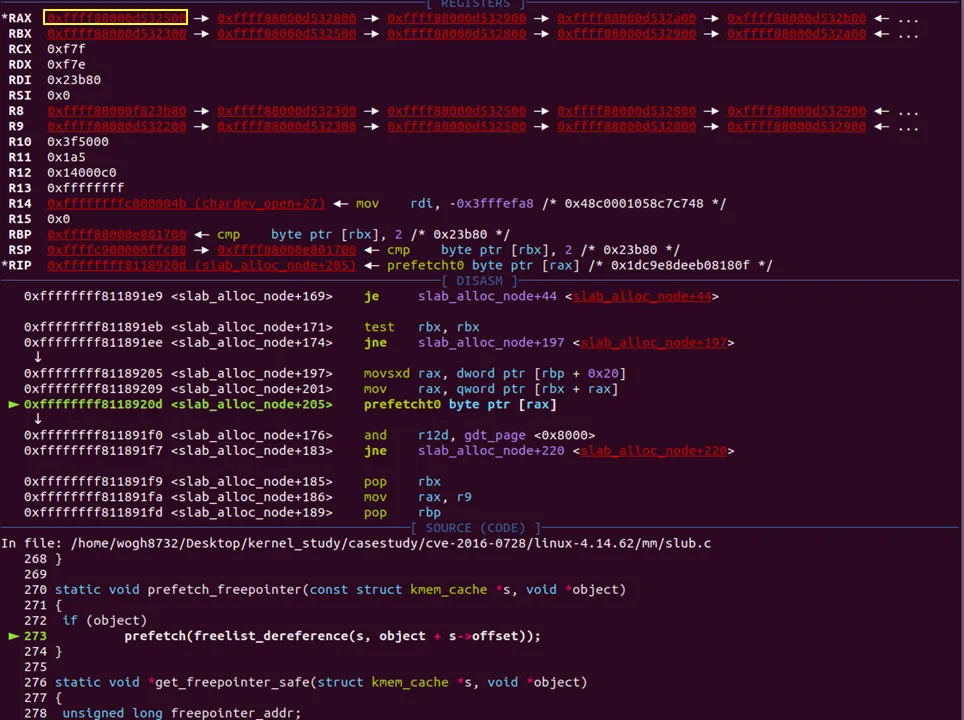Click the chardev_open+27 address in R14 row
Image resolution: width=964 pixels, height=720 pixels.
click(x=186, y=203)
